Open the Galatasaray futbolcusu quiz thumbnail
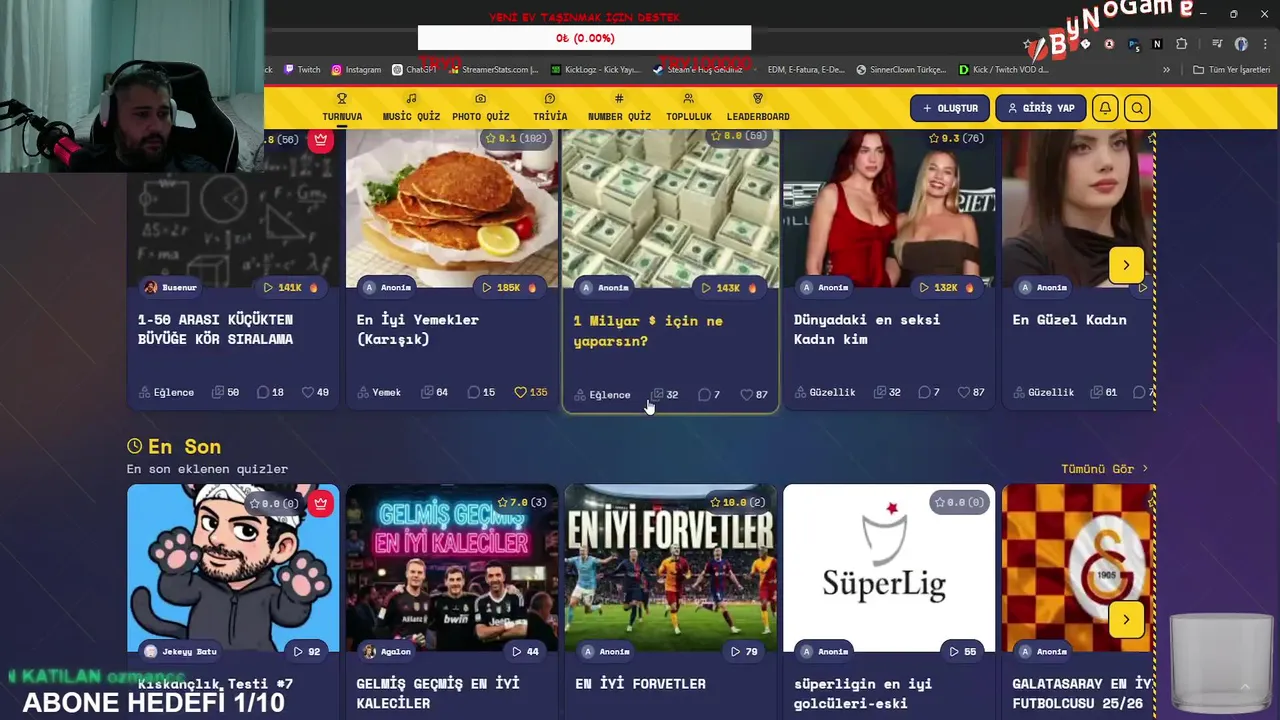Screen dimensions: 1280x720 point(1078,568)
